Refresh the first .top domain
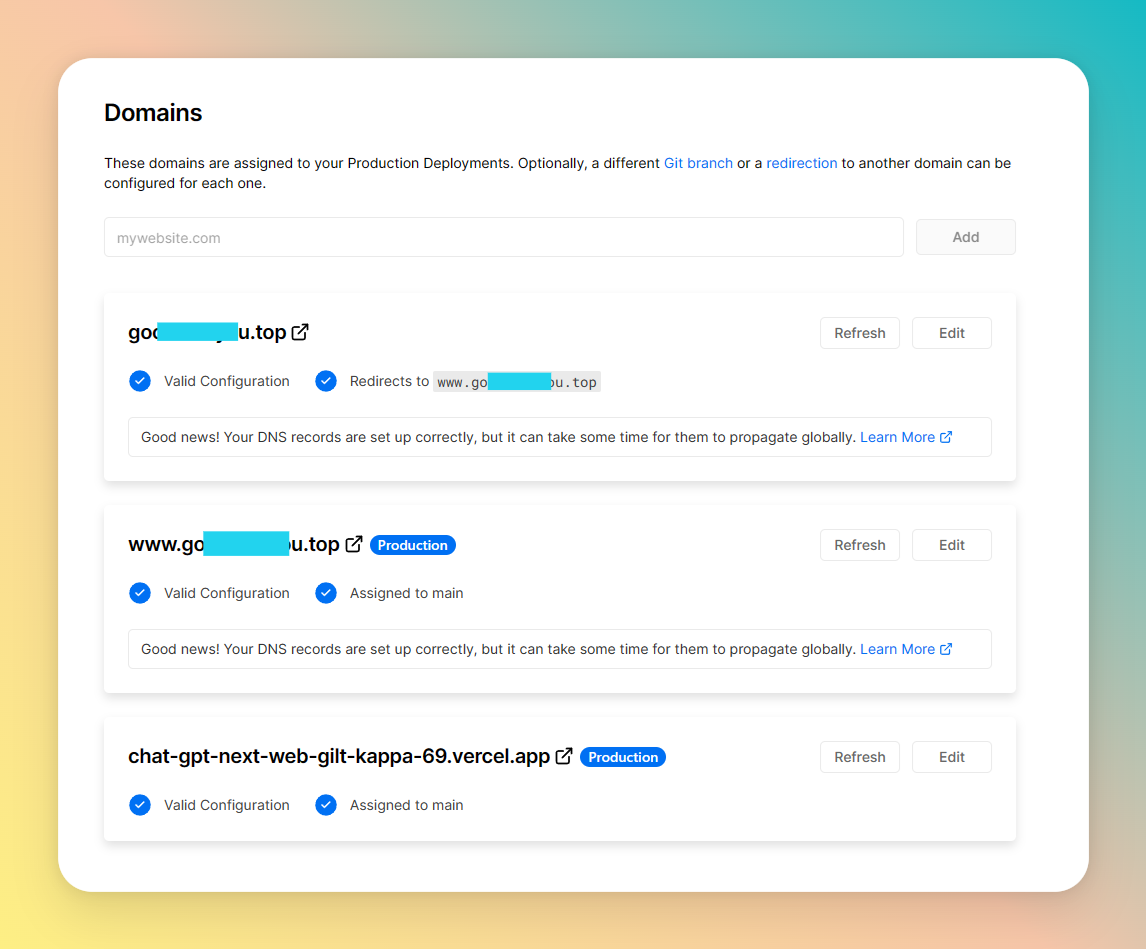1146x949 pixels. click(859, 333)
